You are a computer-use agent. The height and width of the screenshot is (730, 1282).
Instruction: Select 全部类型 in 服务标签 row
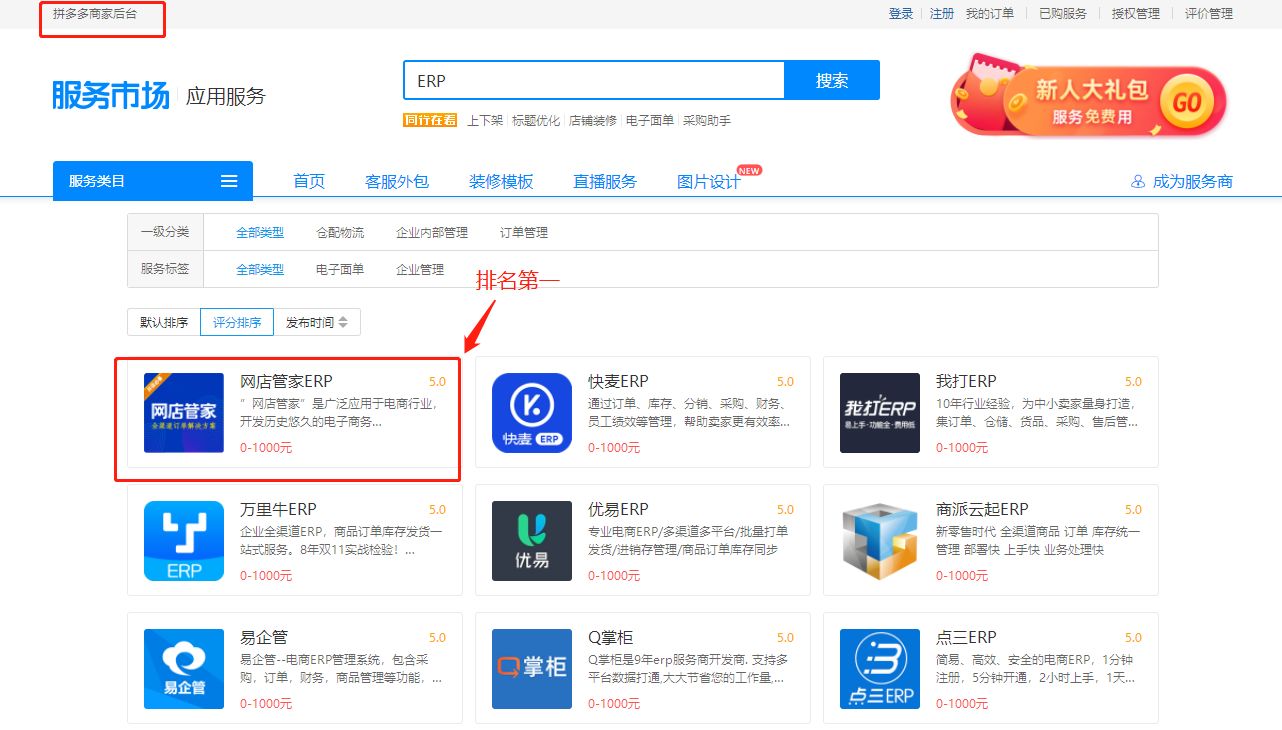pos(260,269)
